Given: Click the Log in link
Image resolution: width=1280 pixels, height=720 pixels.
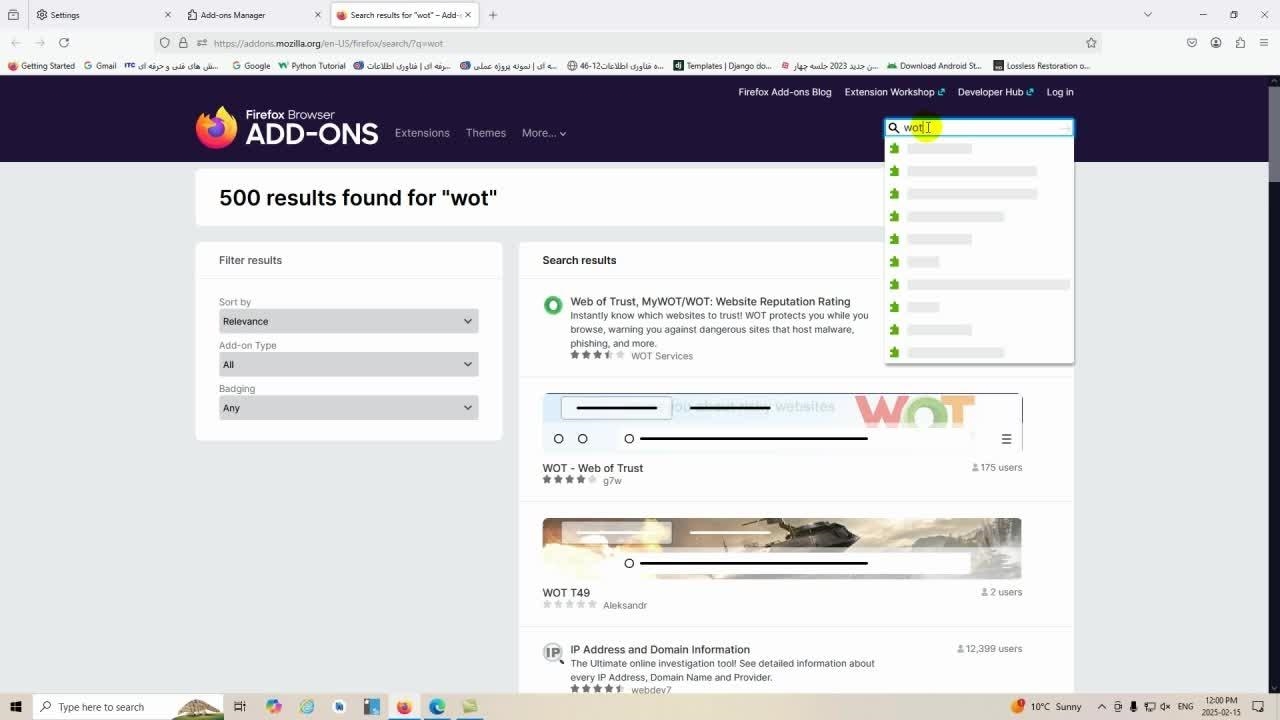Looking at the screenshot, I should point(1059,92).
